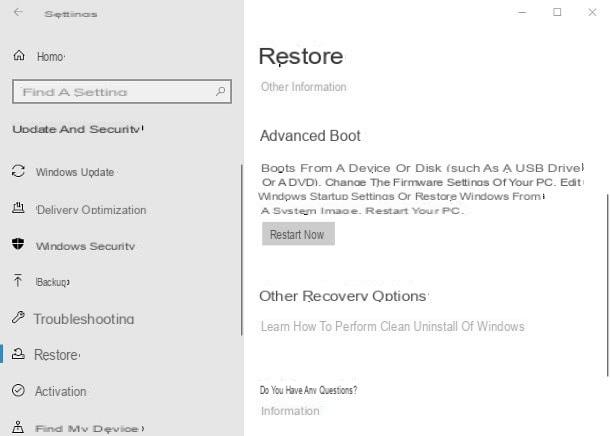Click the Other Recovery Options heading
The width and height of the screenshot is (610, 436).
[343, 296]
